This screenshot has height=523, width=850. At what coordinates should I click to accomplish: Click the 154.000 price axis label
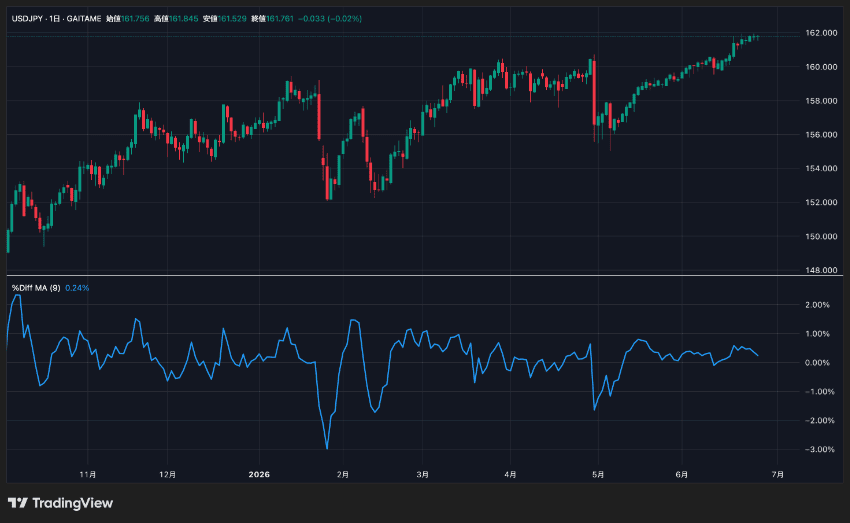pos(821,169)
